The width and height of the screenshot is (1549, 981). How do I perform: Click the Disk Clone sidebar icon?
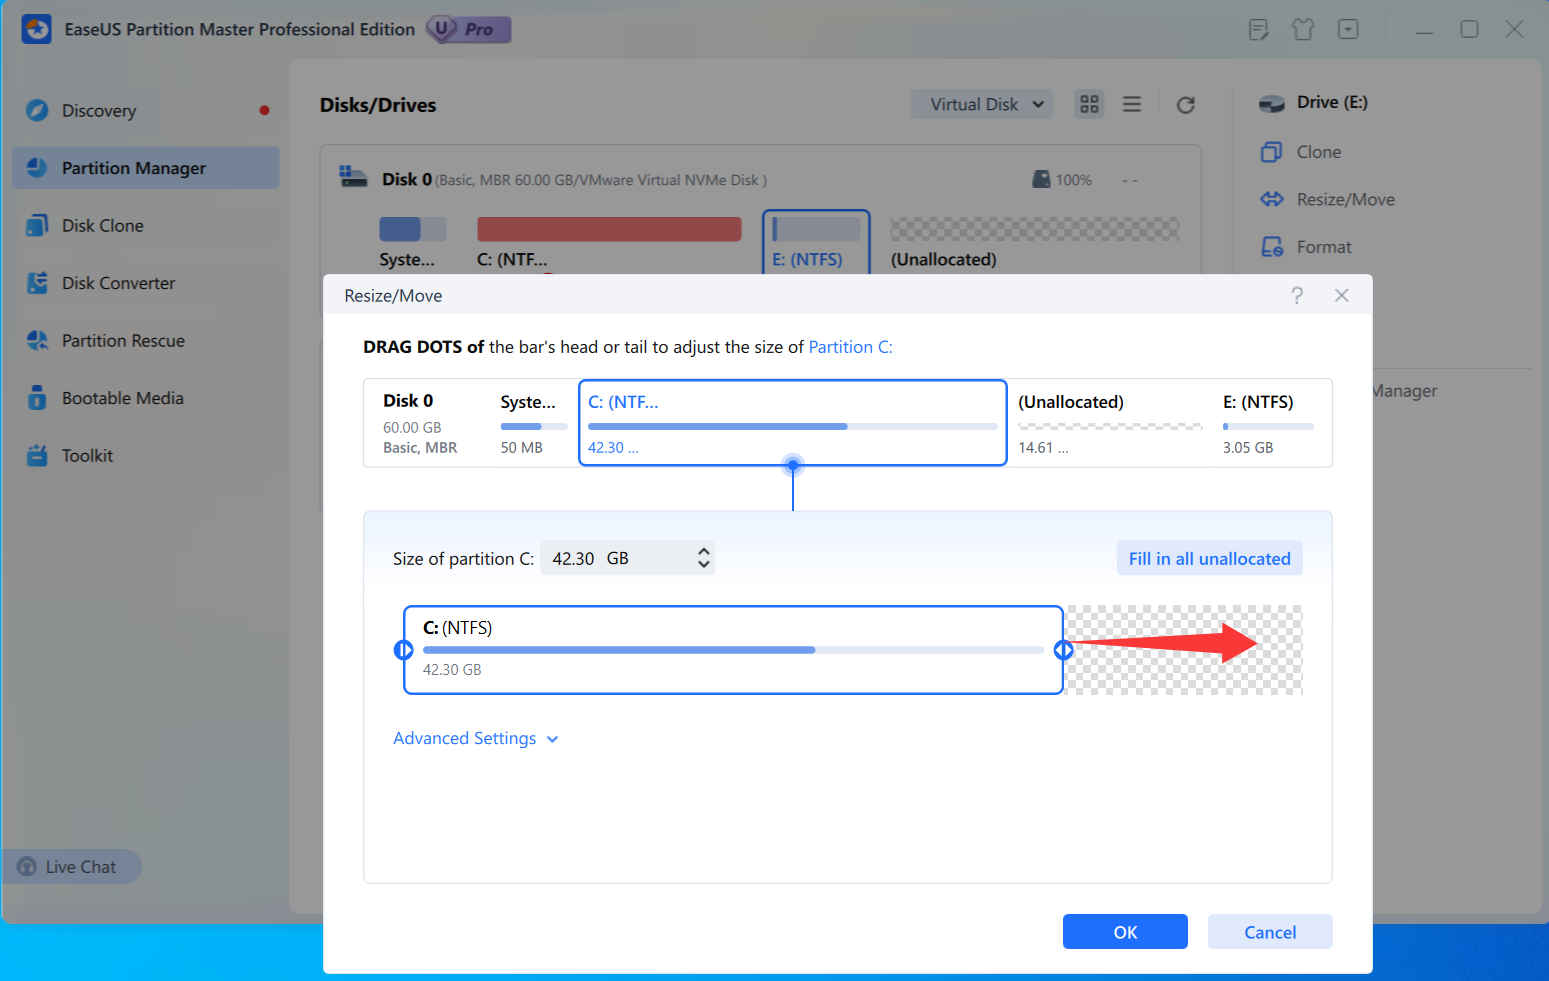[37, 225]
